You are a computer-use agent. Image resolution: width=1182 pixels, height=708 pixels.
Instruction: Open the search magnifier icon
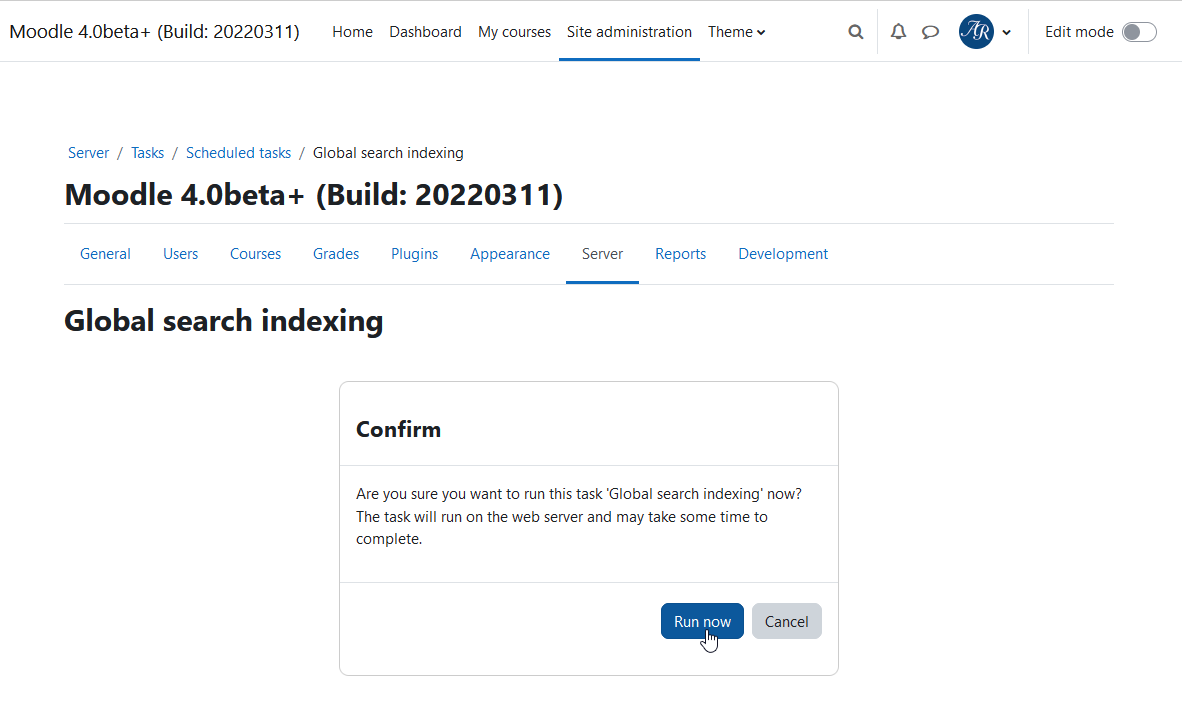point(855,32)
